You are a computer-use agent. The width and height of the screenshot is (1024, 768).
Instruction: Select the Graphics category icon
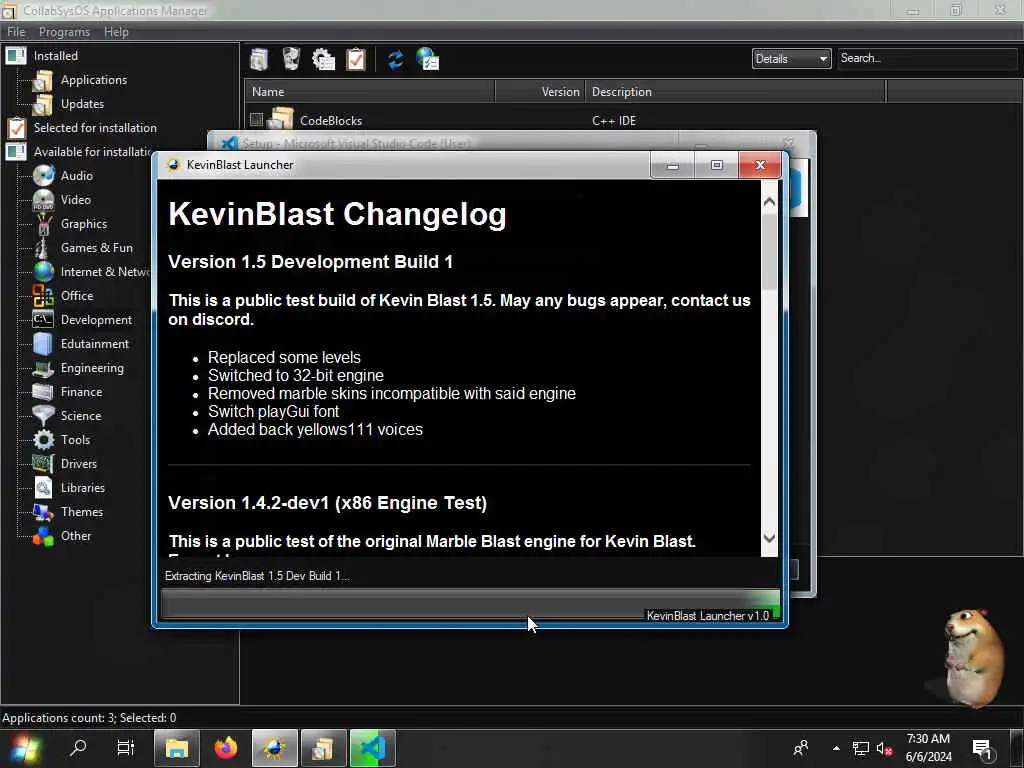click(44, 224)
